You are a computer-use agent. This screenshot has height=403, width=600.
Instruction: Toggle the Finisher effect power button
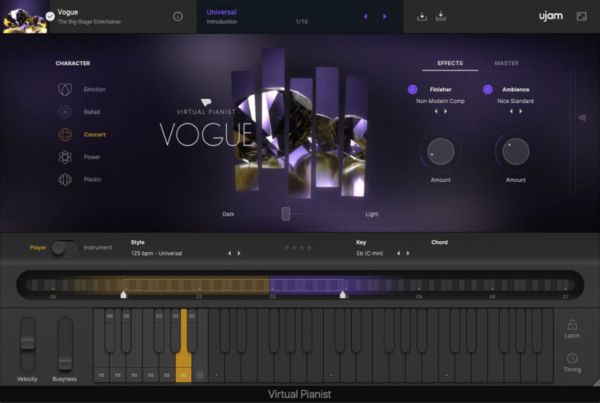tap(412, 89)
